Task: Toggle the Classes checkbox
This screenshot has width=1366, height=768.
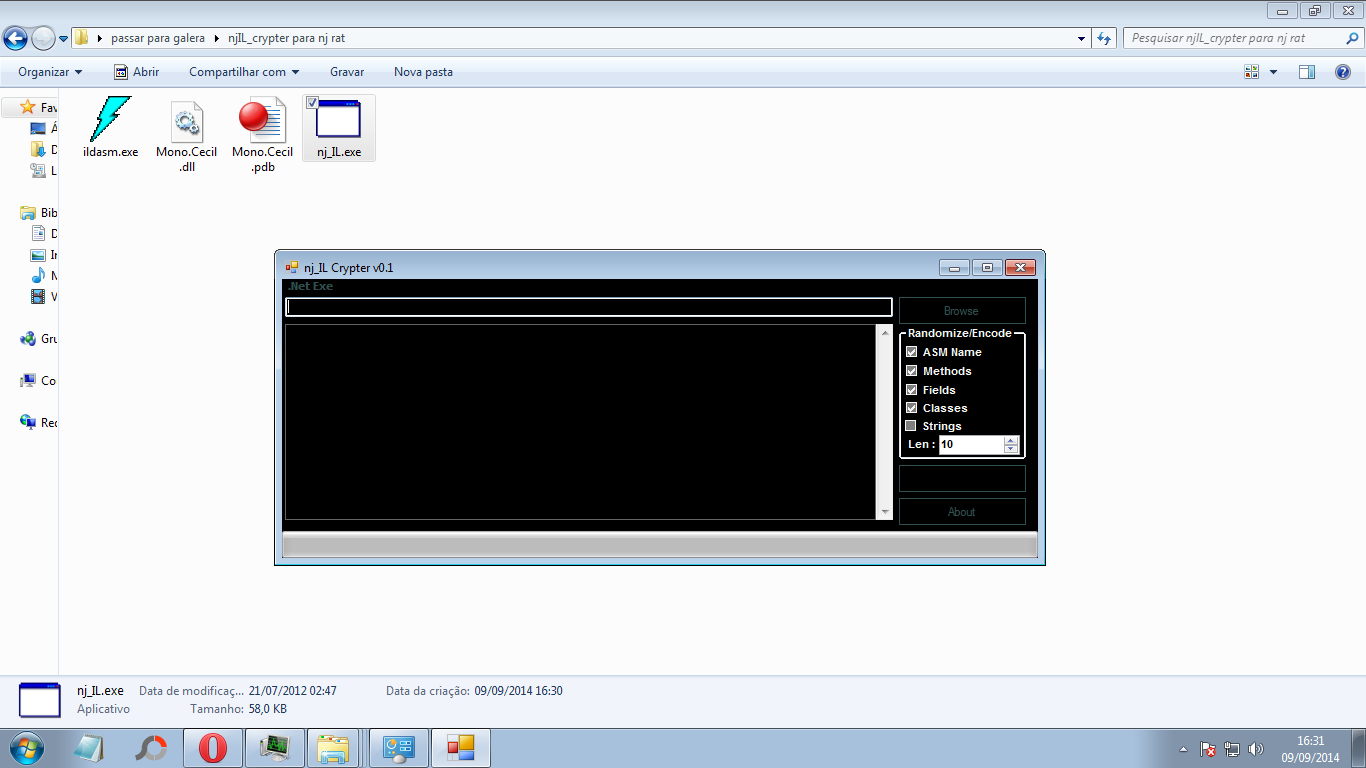Action: [x=911, y=408]
